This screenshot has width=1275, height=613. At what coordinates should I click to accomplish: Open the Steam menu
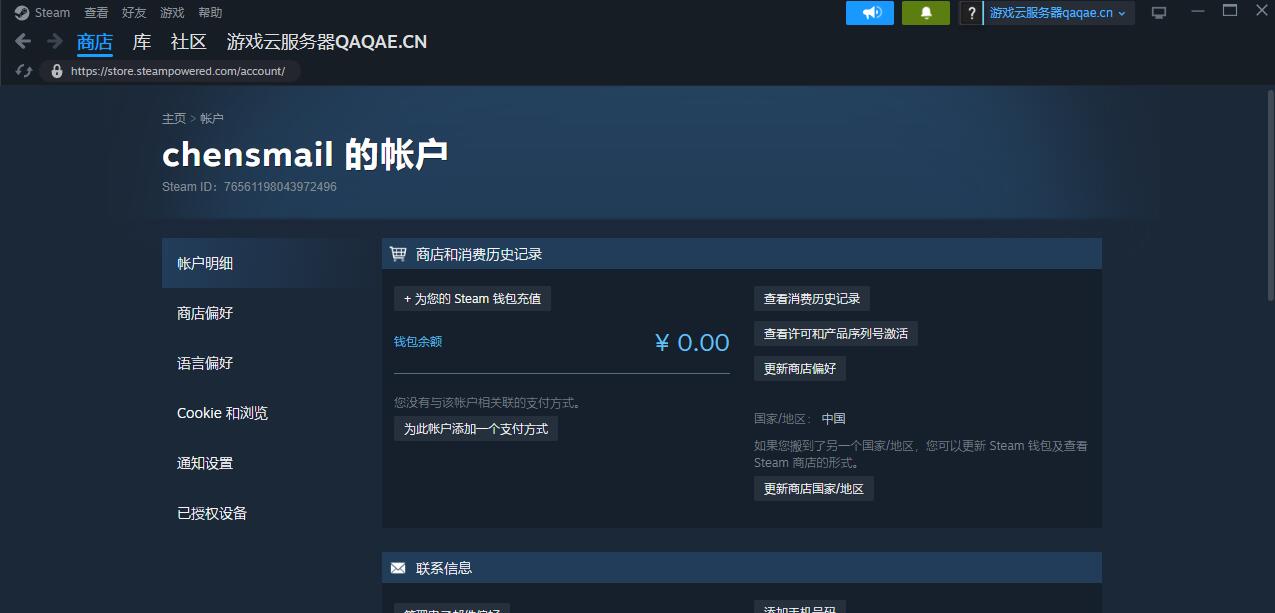53,13
